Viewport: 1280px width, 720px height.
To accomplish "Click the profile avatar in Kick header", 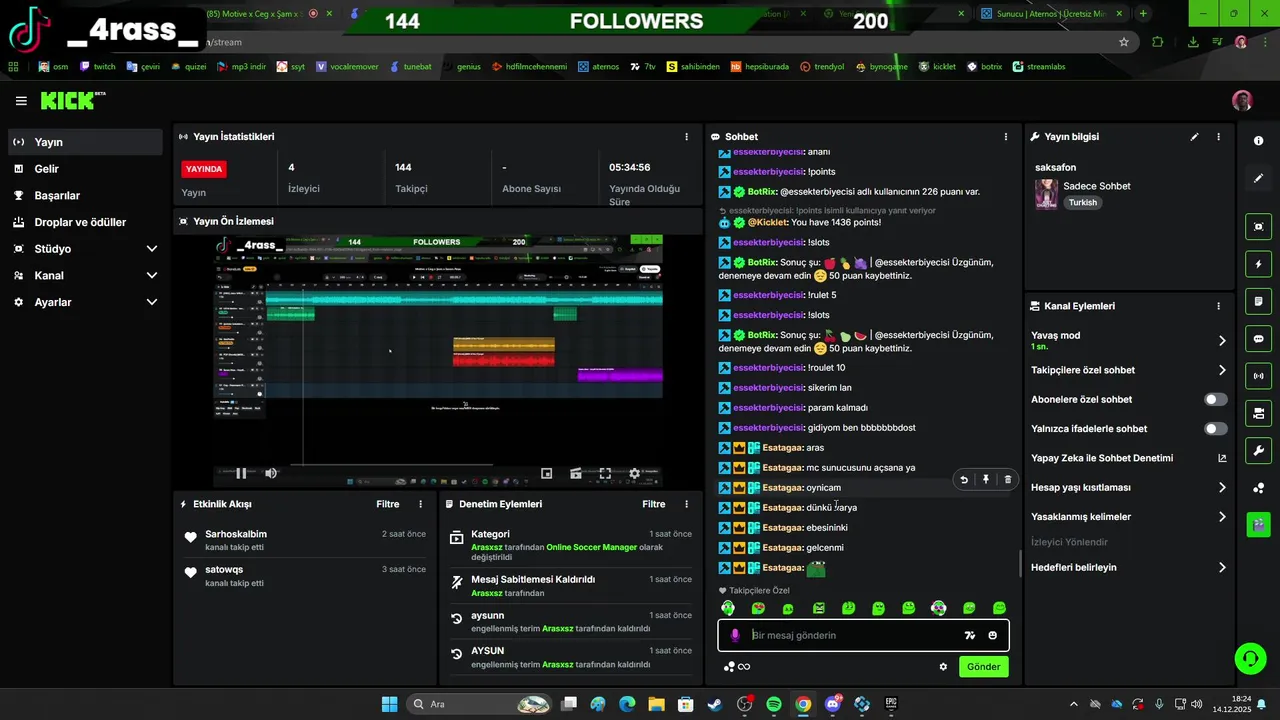I will coord(1242,101).
